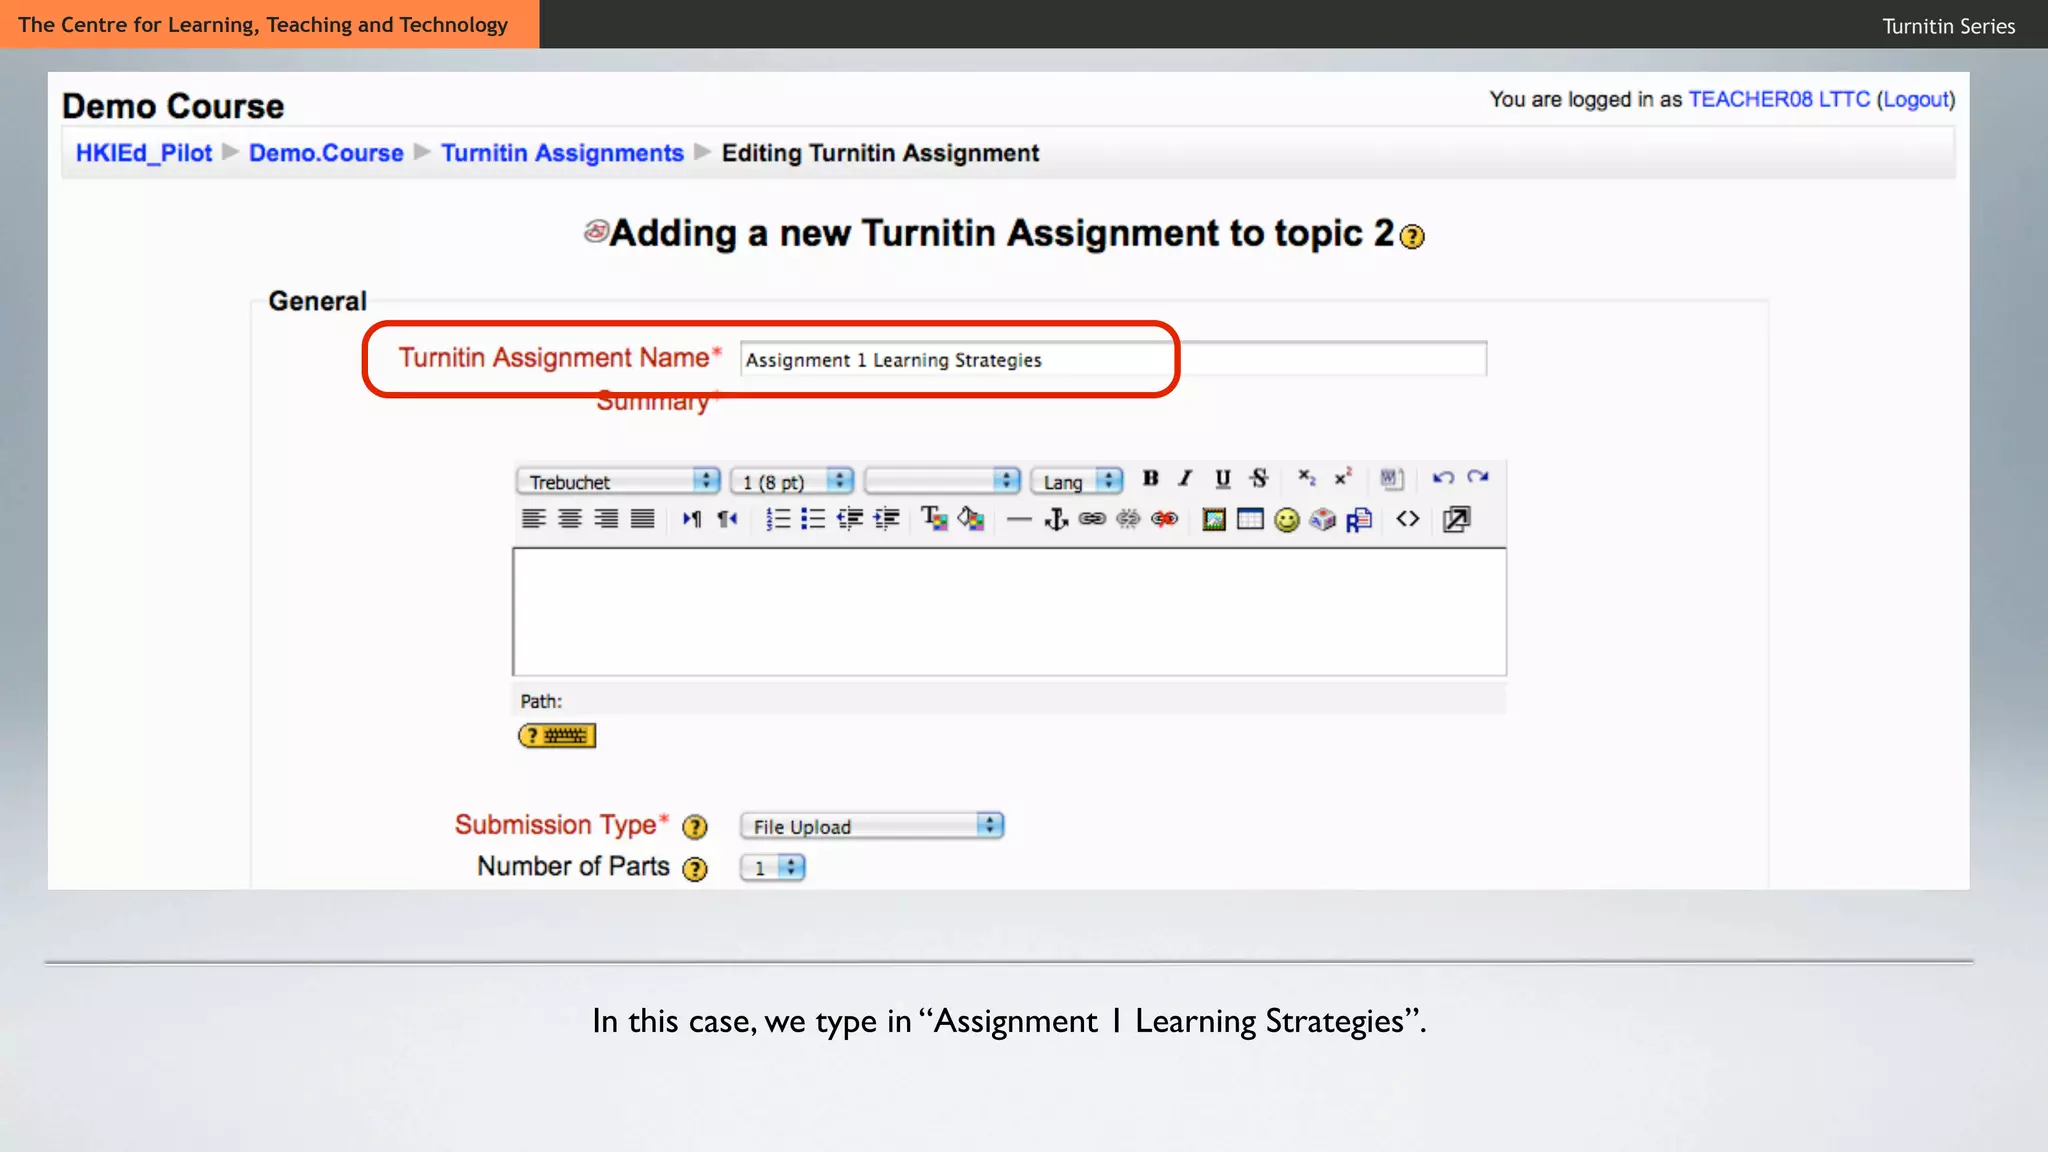The image size is (2048, 1152).
Task: Click the clean Word HTML icon
Action: click(x=1392, y=478)
